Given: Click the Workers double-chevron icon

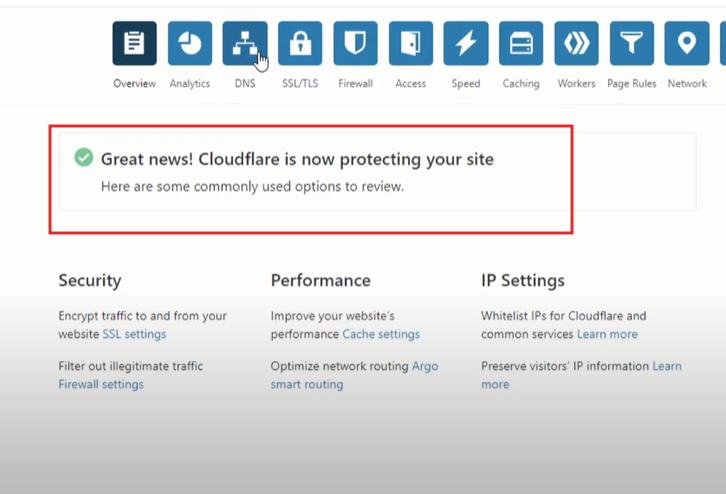Looking at the screenshot, I should (x=576, y=44).
